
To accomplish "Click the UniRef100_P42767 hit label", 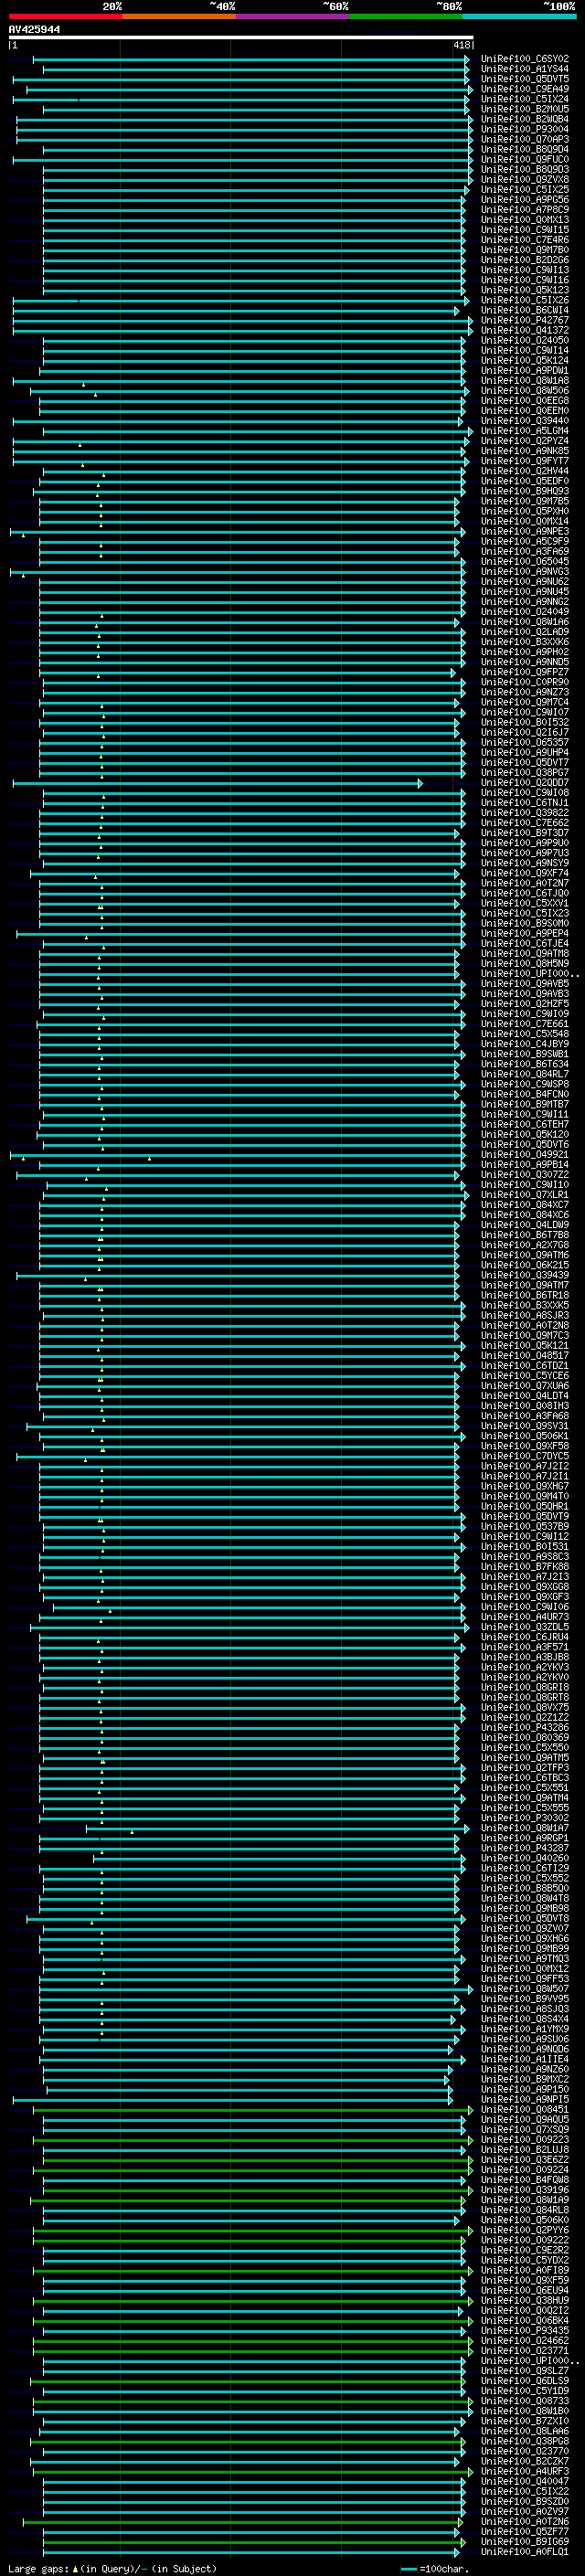I will (x=525, y=320).
